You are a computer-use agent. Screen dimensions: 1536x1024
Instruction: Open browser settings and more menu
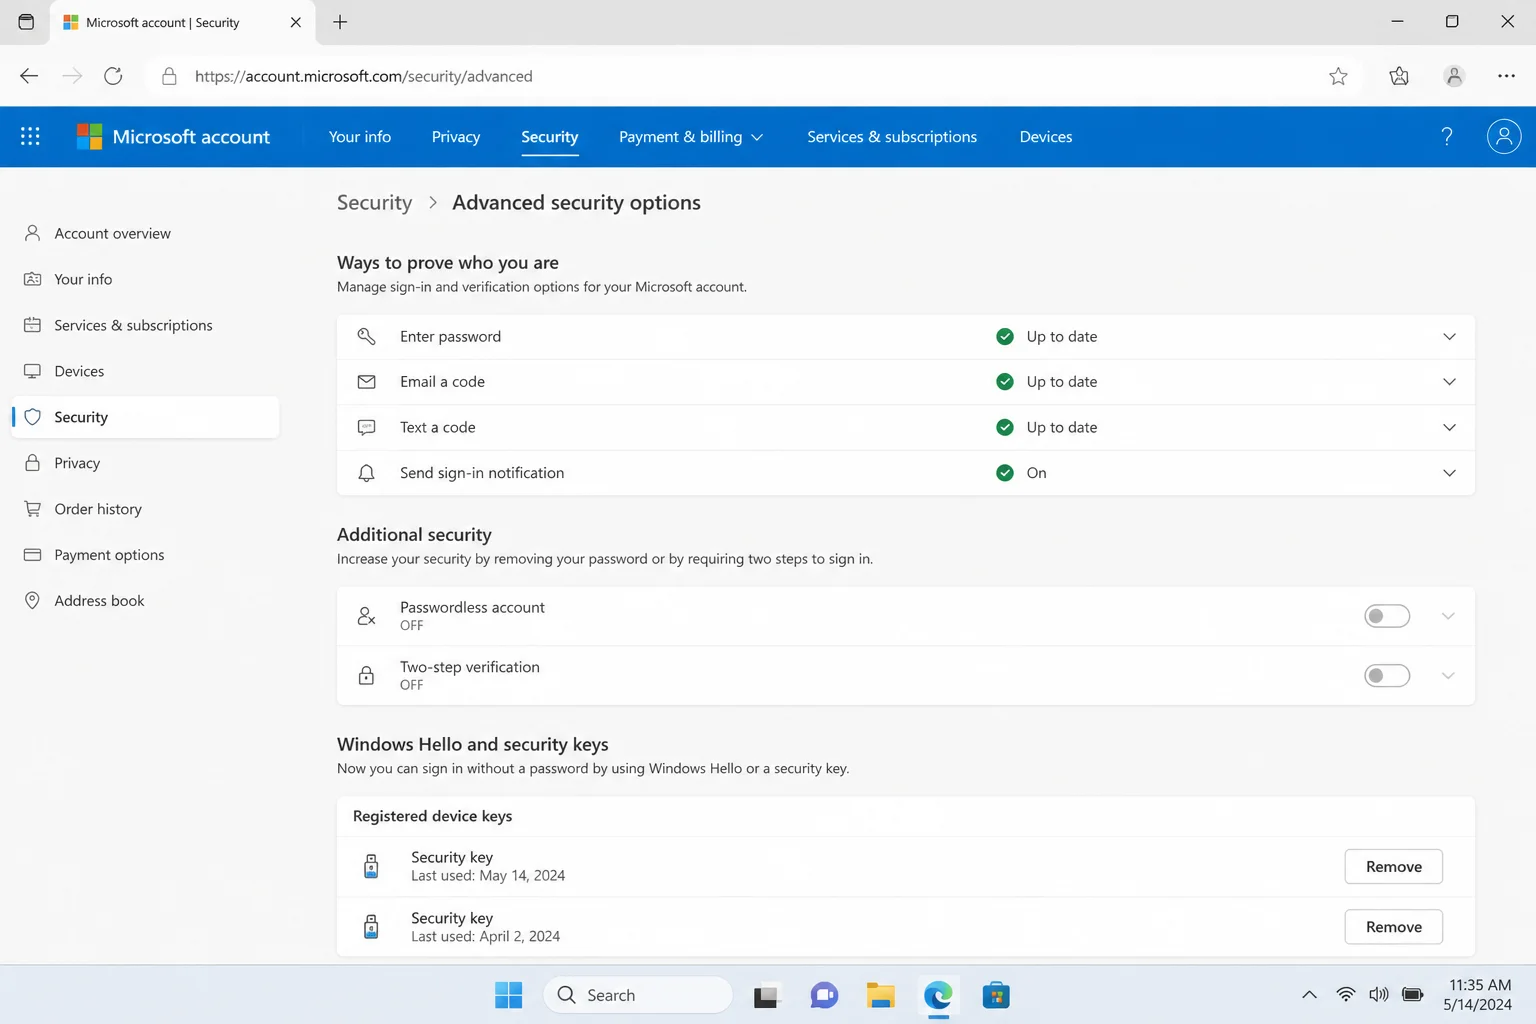pos(1506,76)
